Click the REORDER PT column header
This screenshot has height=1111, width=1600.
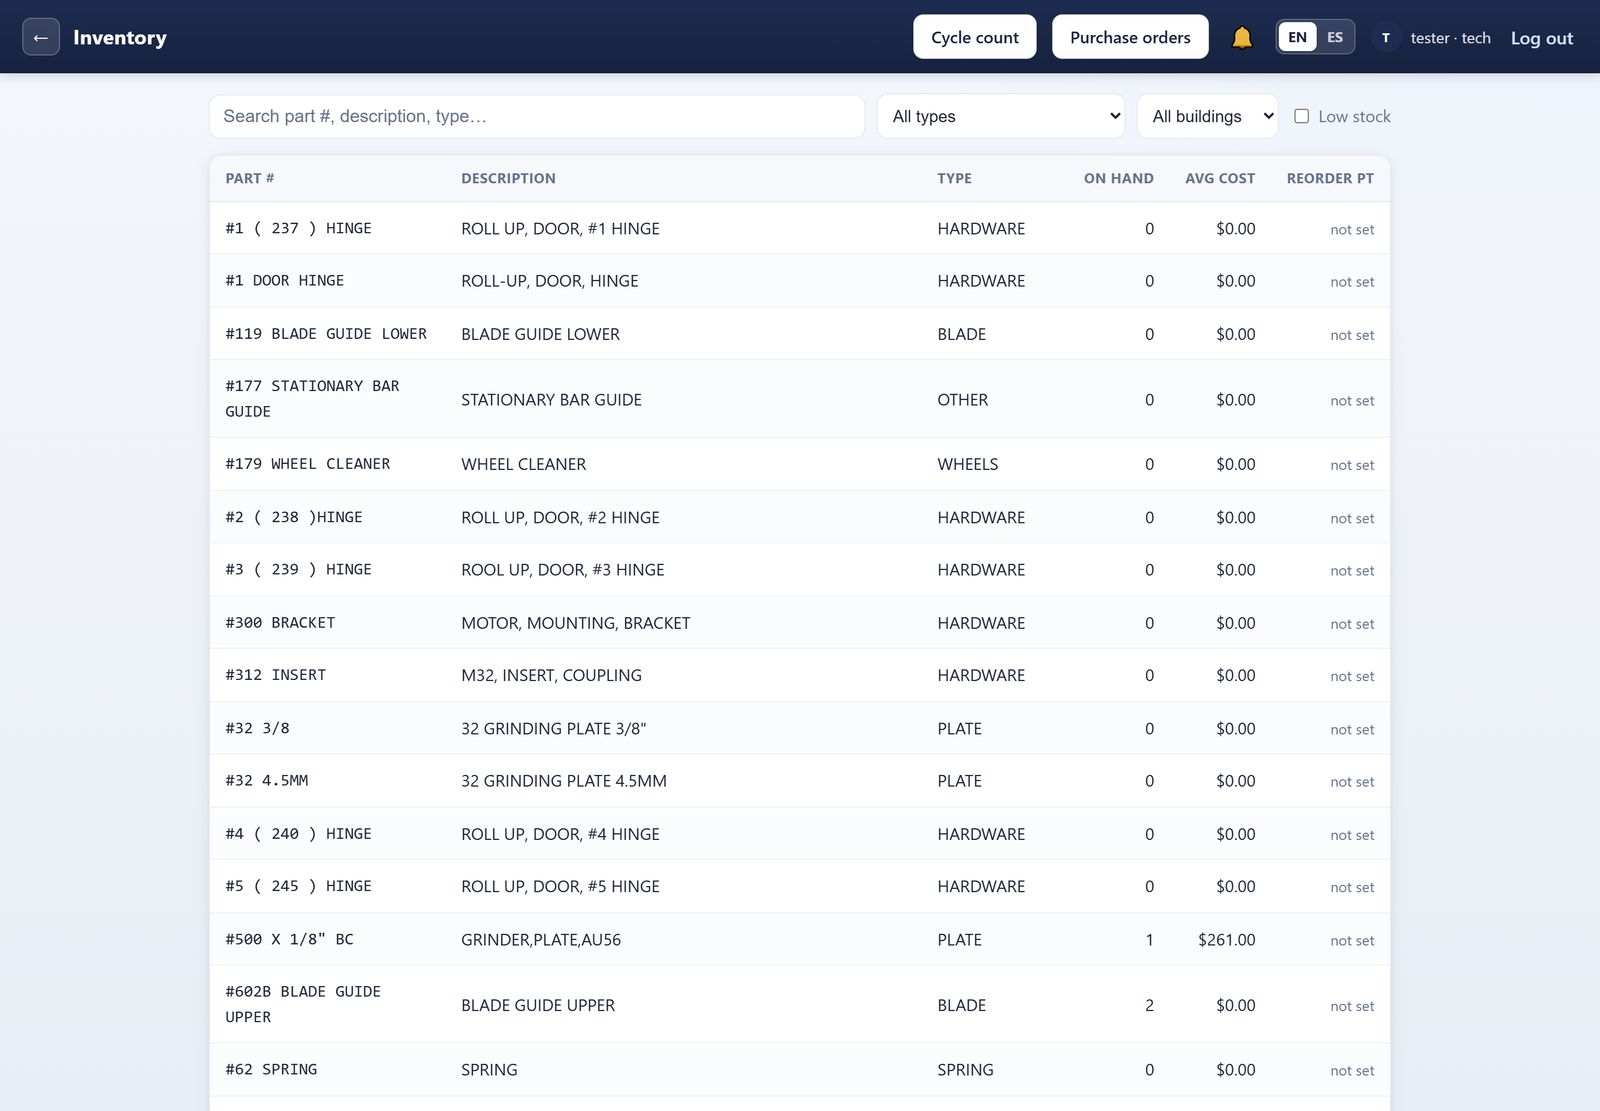click(1330, 178)
